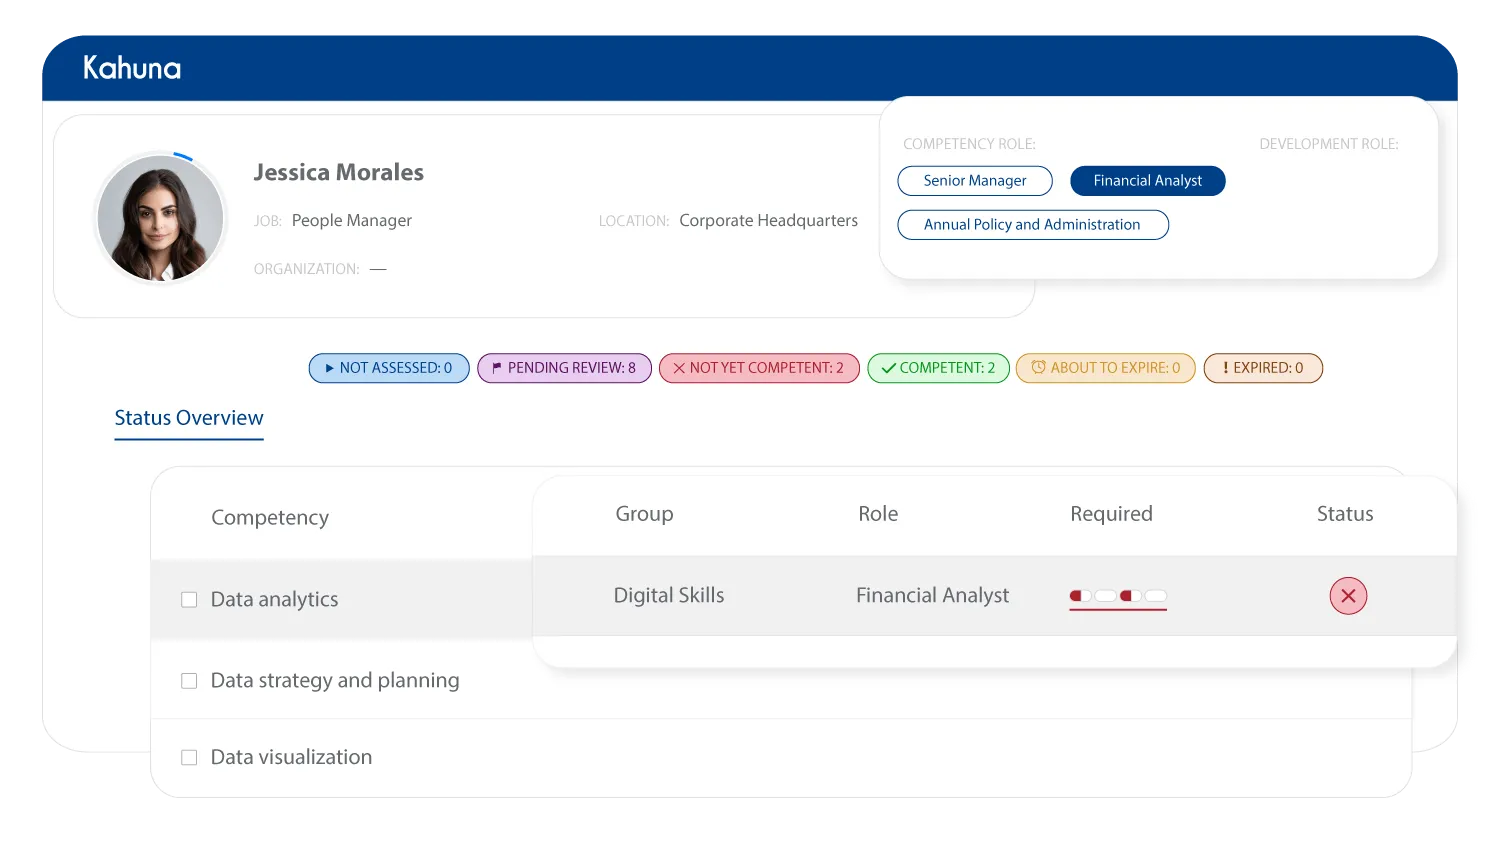Switch to the Status Overview tab
The image size is (1500, 844).
click(x=188, y=417)
